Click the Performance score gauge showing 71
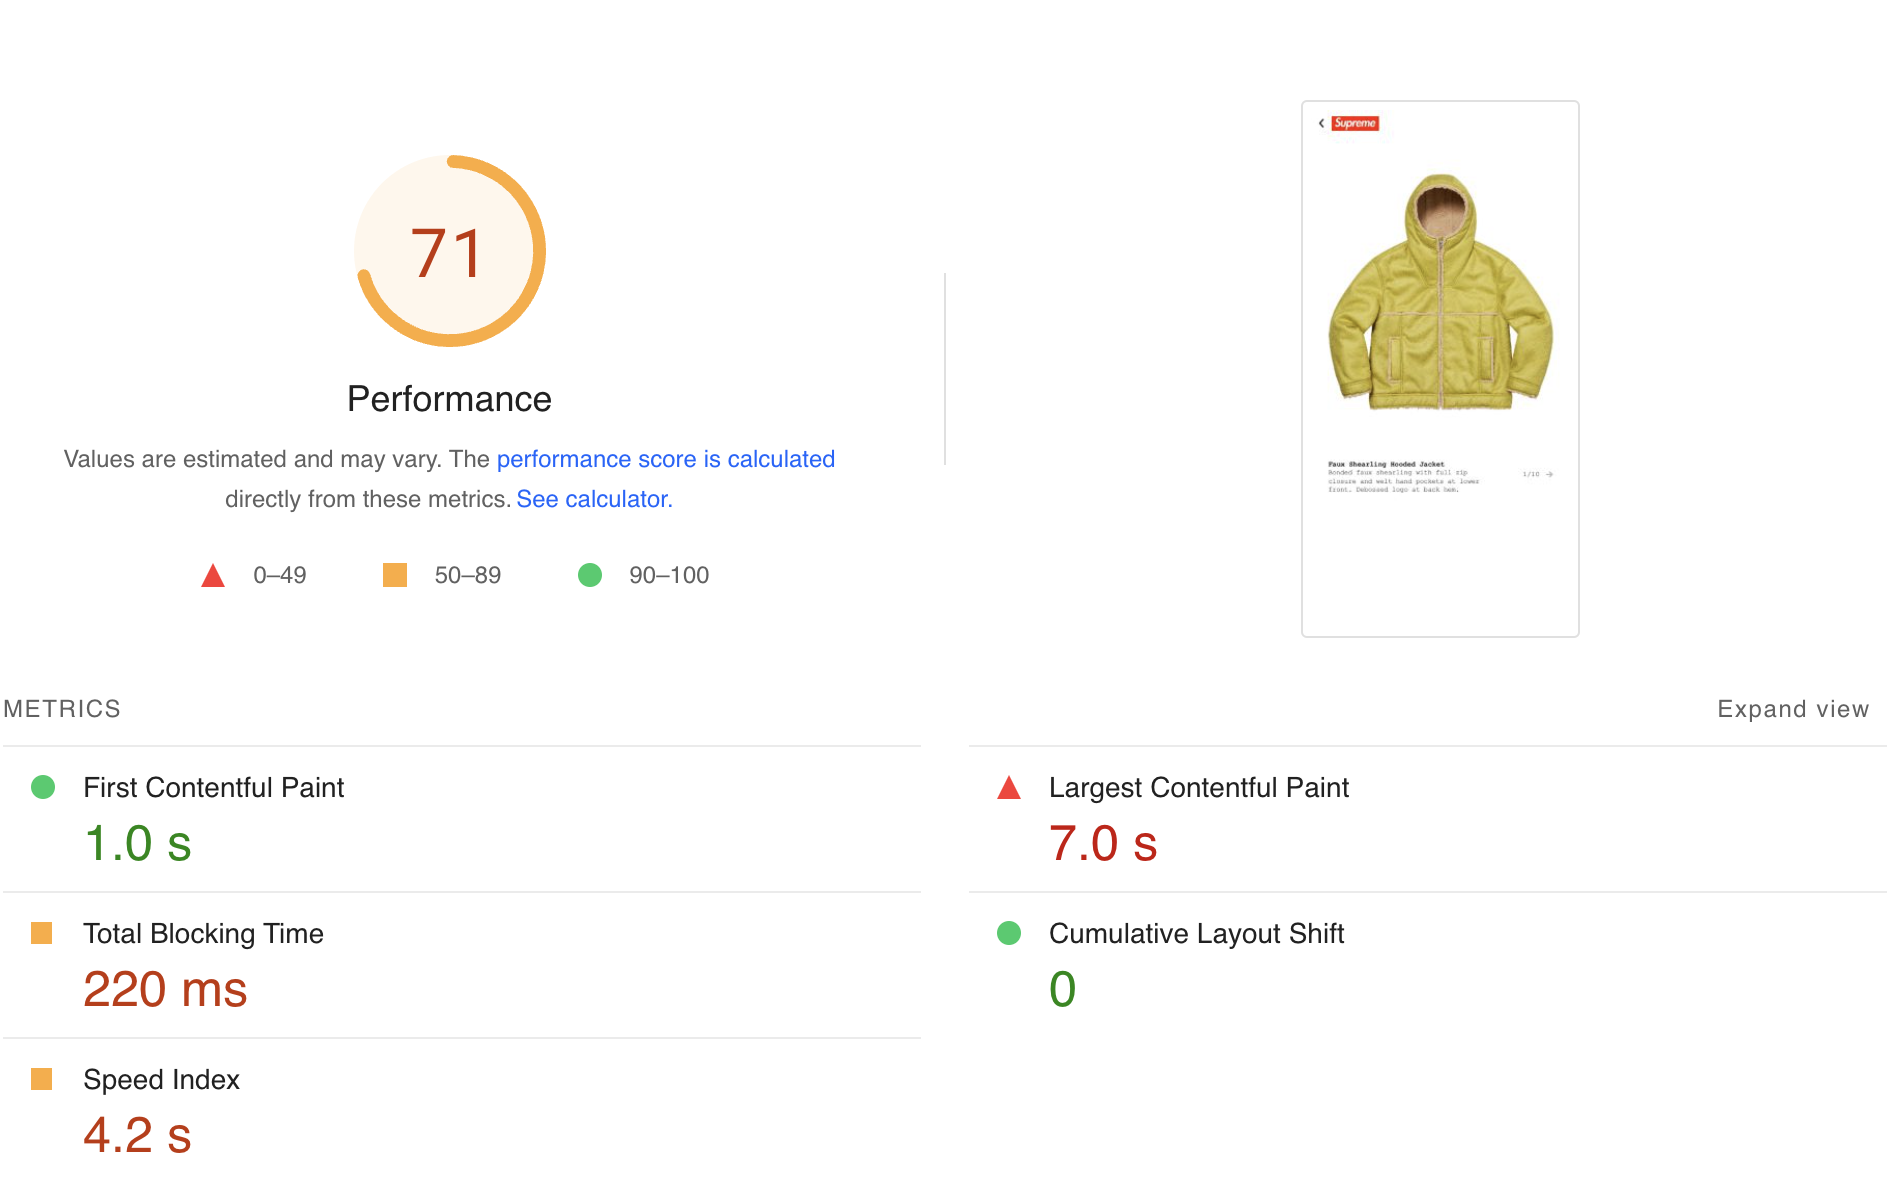1892x1188 pixels. [449, 251]
